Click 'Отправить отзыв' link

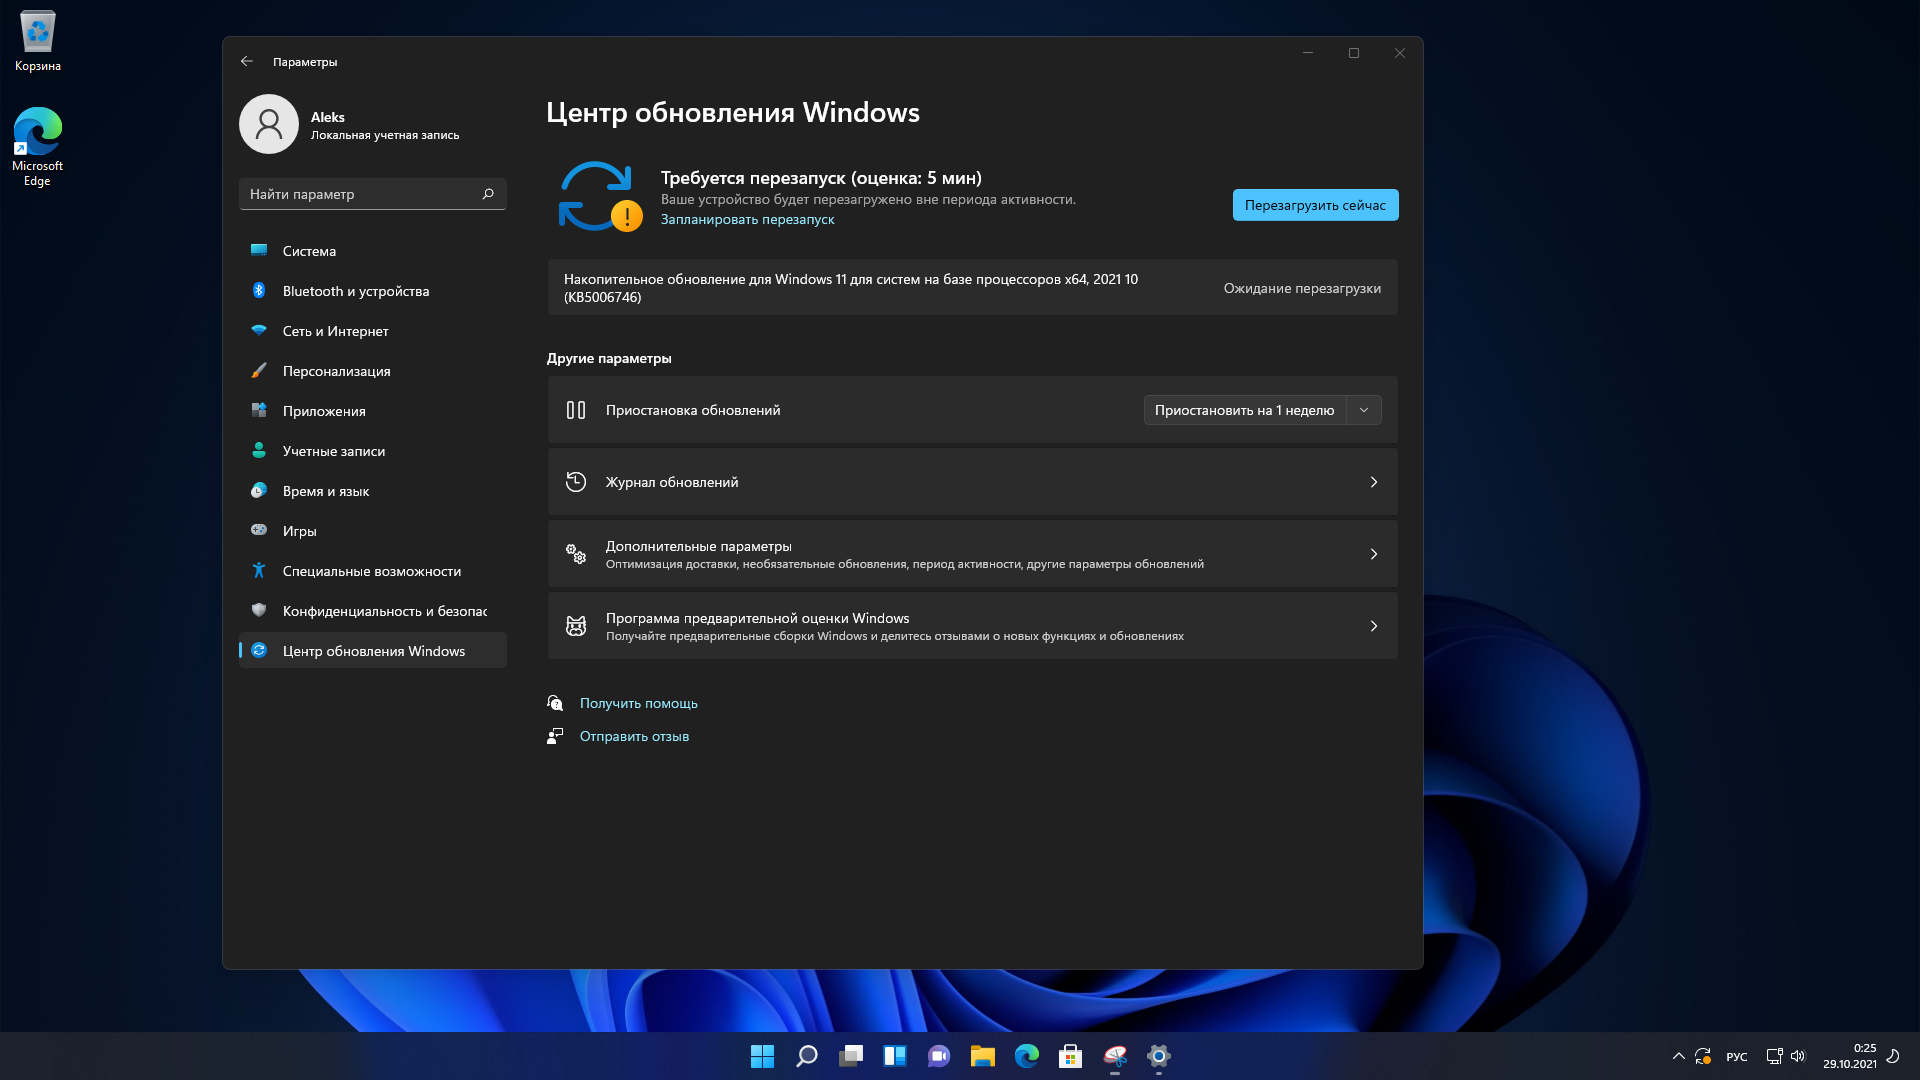[634, 737]
